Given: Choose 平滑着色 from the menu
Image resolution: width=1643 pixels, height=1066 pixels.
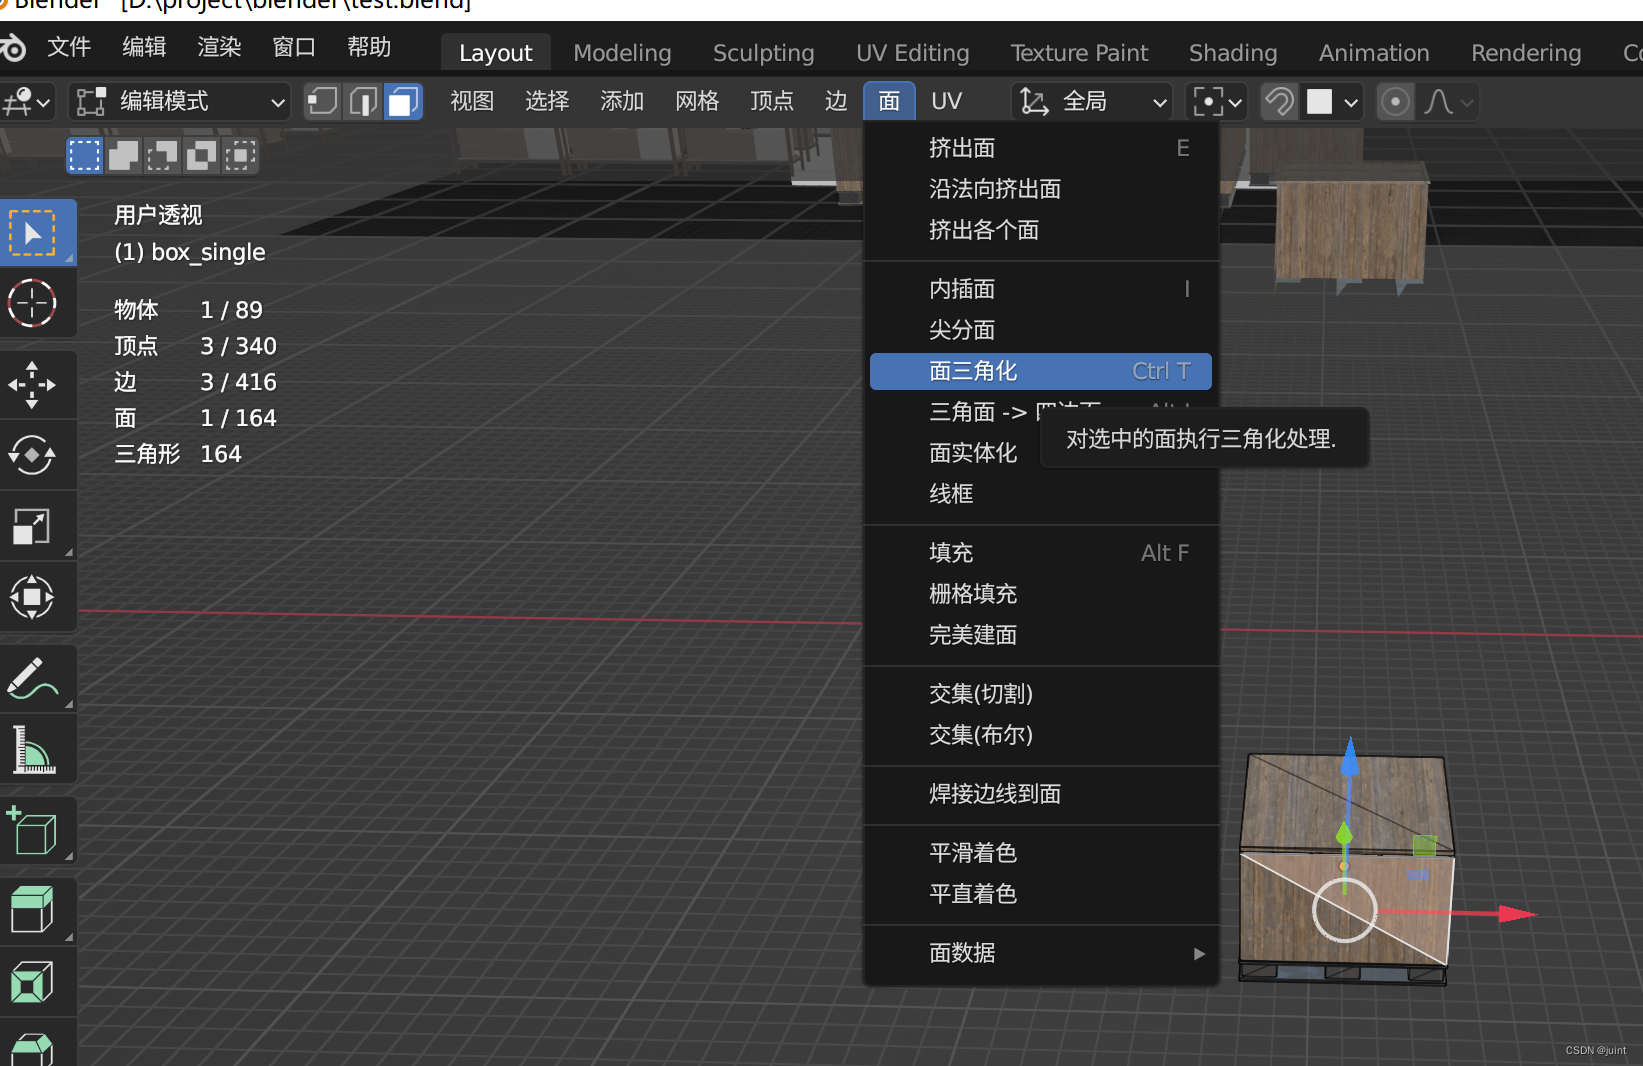Looking at the screenshot, I should click(x=973, y=852).
